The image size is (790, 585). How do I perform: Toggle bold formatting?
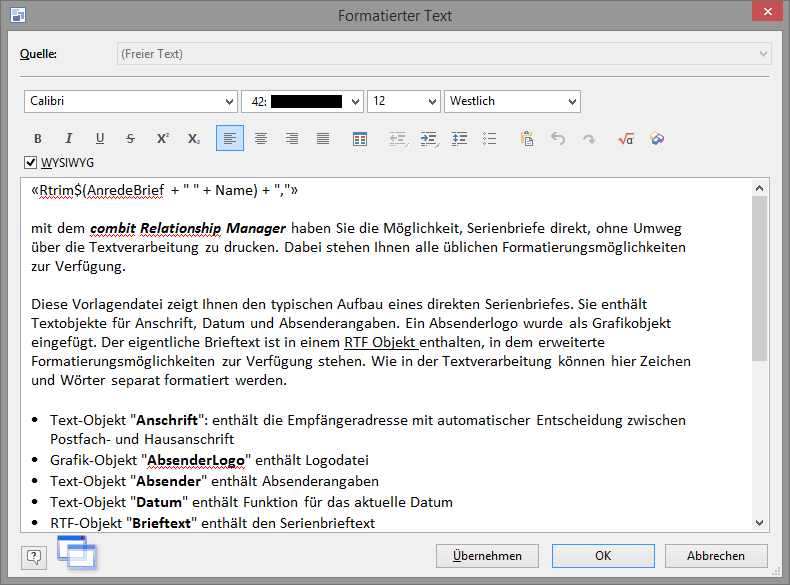[38, 139]
